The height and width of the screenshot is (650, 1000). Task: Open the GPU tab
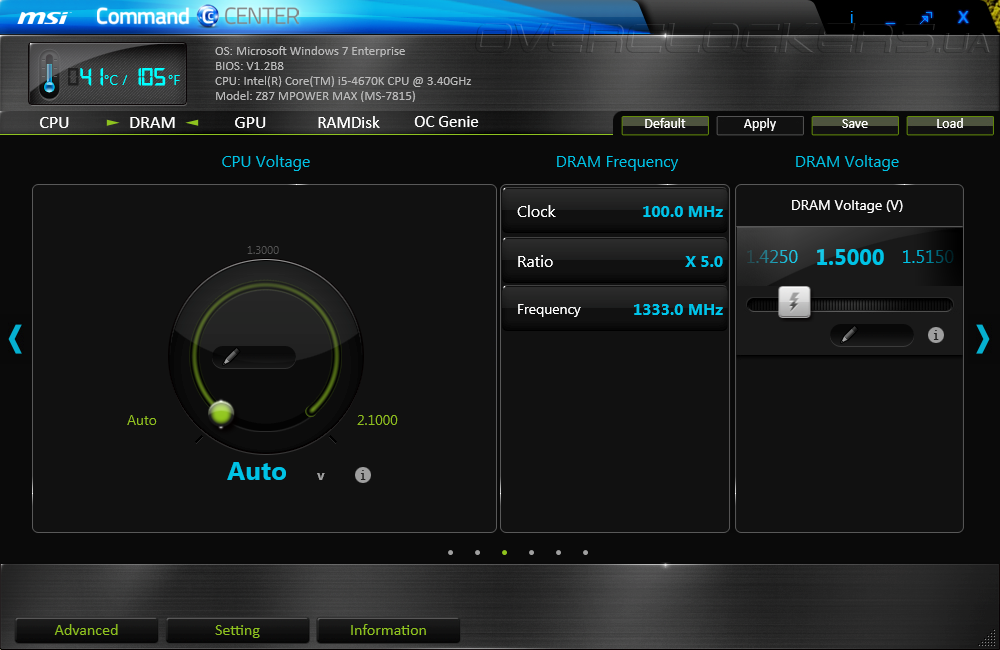[250, 122]
